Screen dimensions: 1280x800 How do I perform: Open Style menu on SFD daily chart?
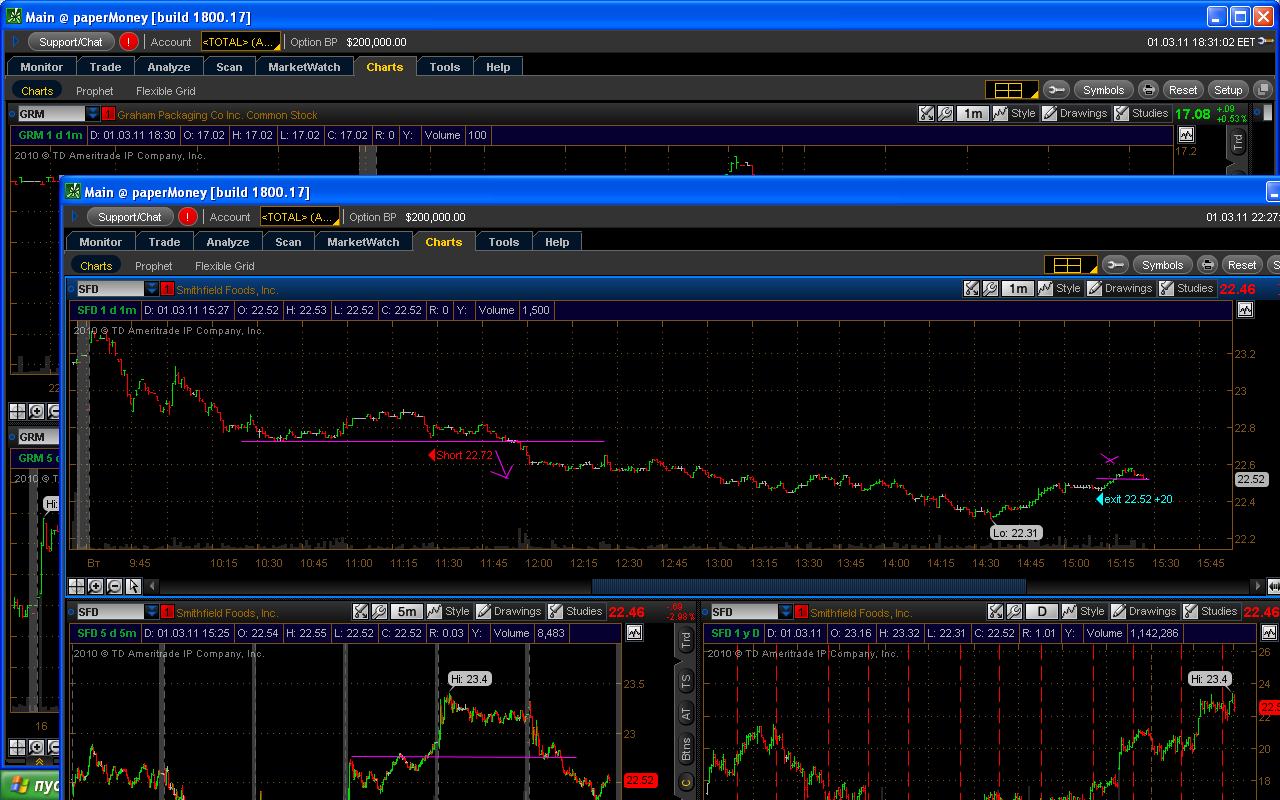tap(1084, 611)
